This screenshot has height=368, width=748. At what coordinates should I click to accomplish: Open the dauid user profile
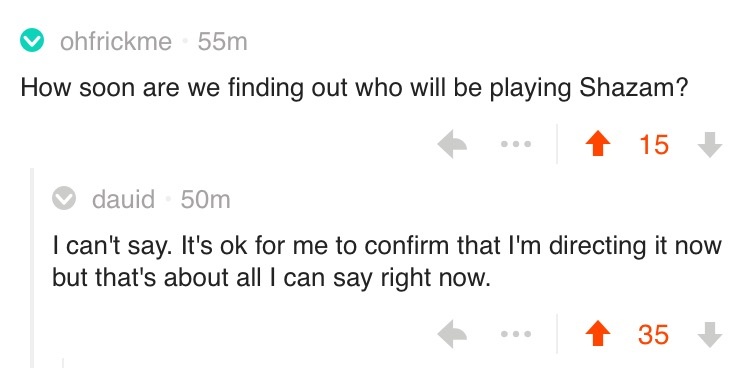coord(124,199)
